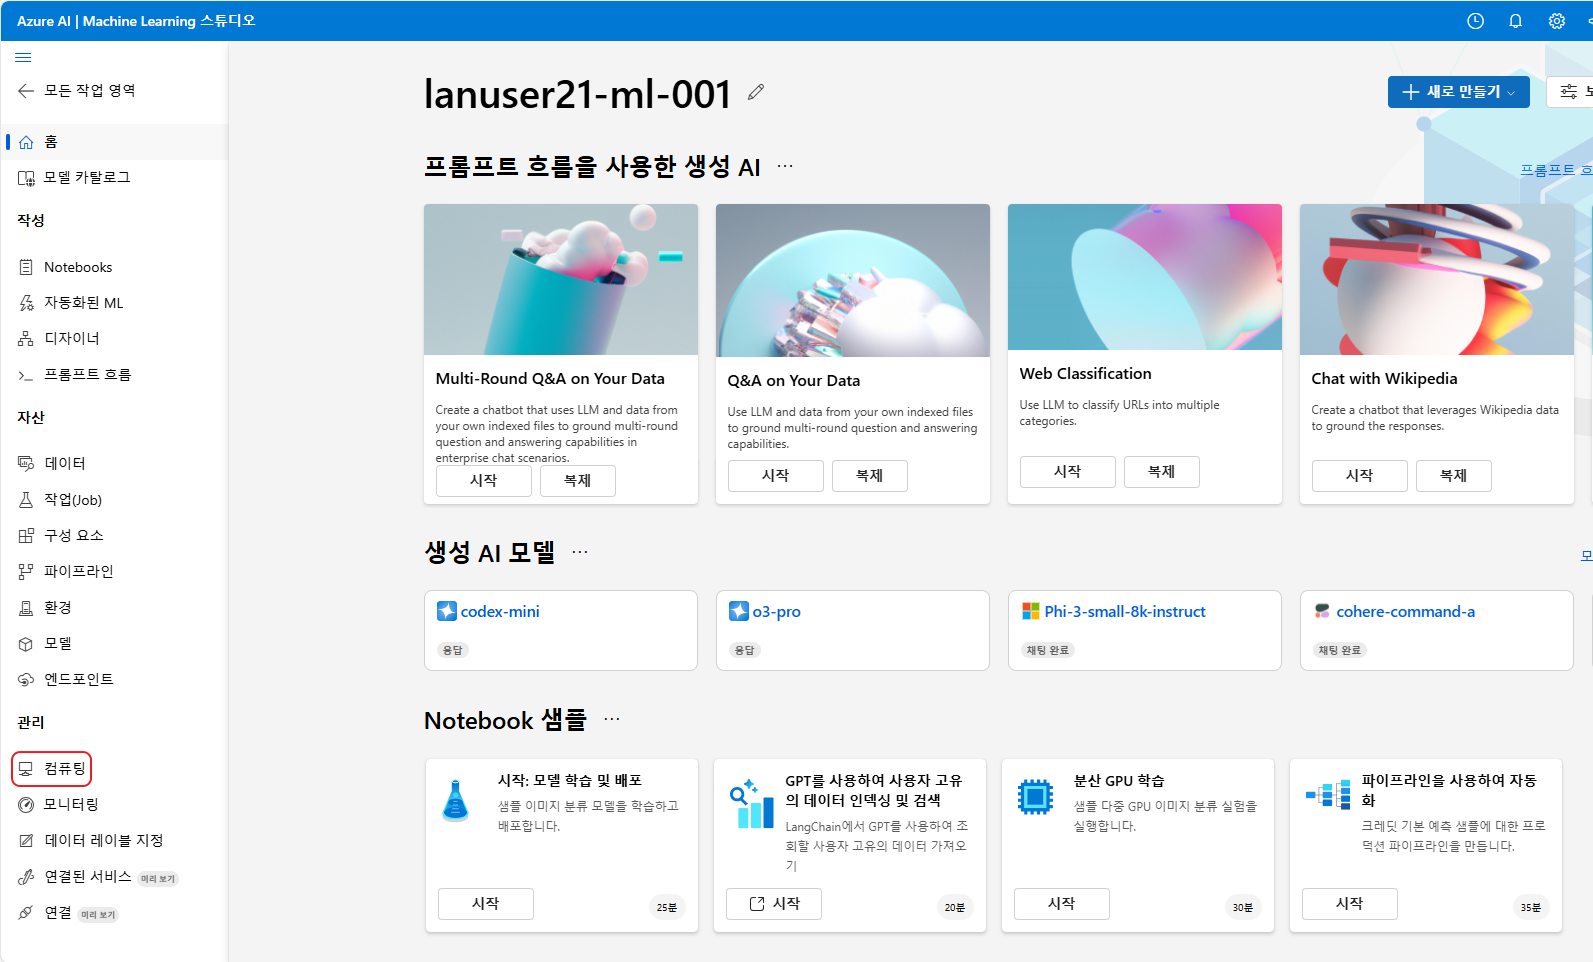Click the 모델 카탈로그 icon
Screen dimensions: 1593x962
point(26,178)
